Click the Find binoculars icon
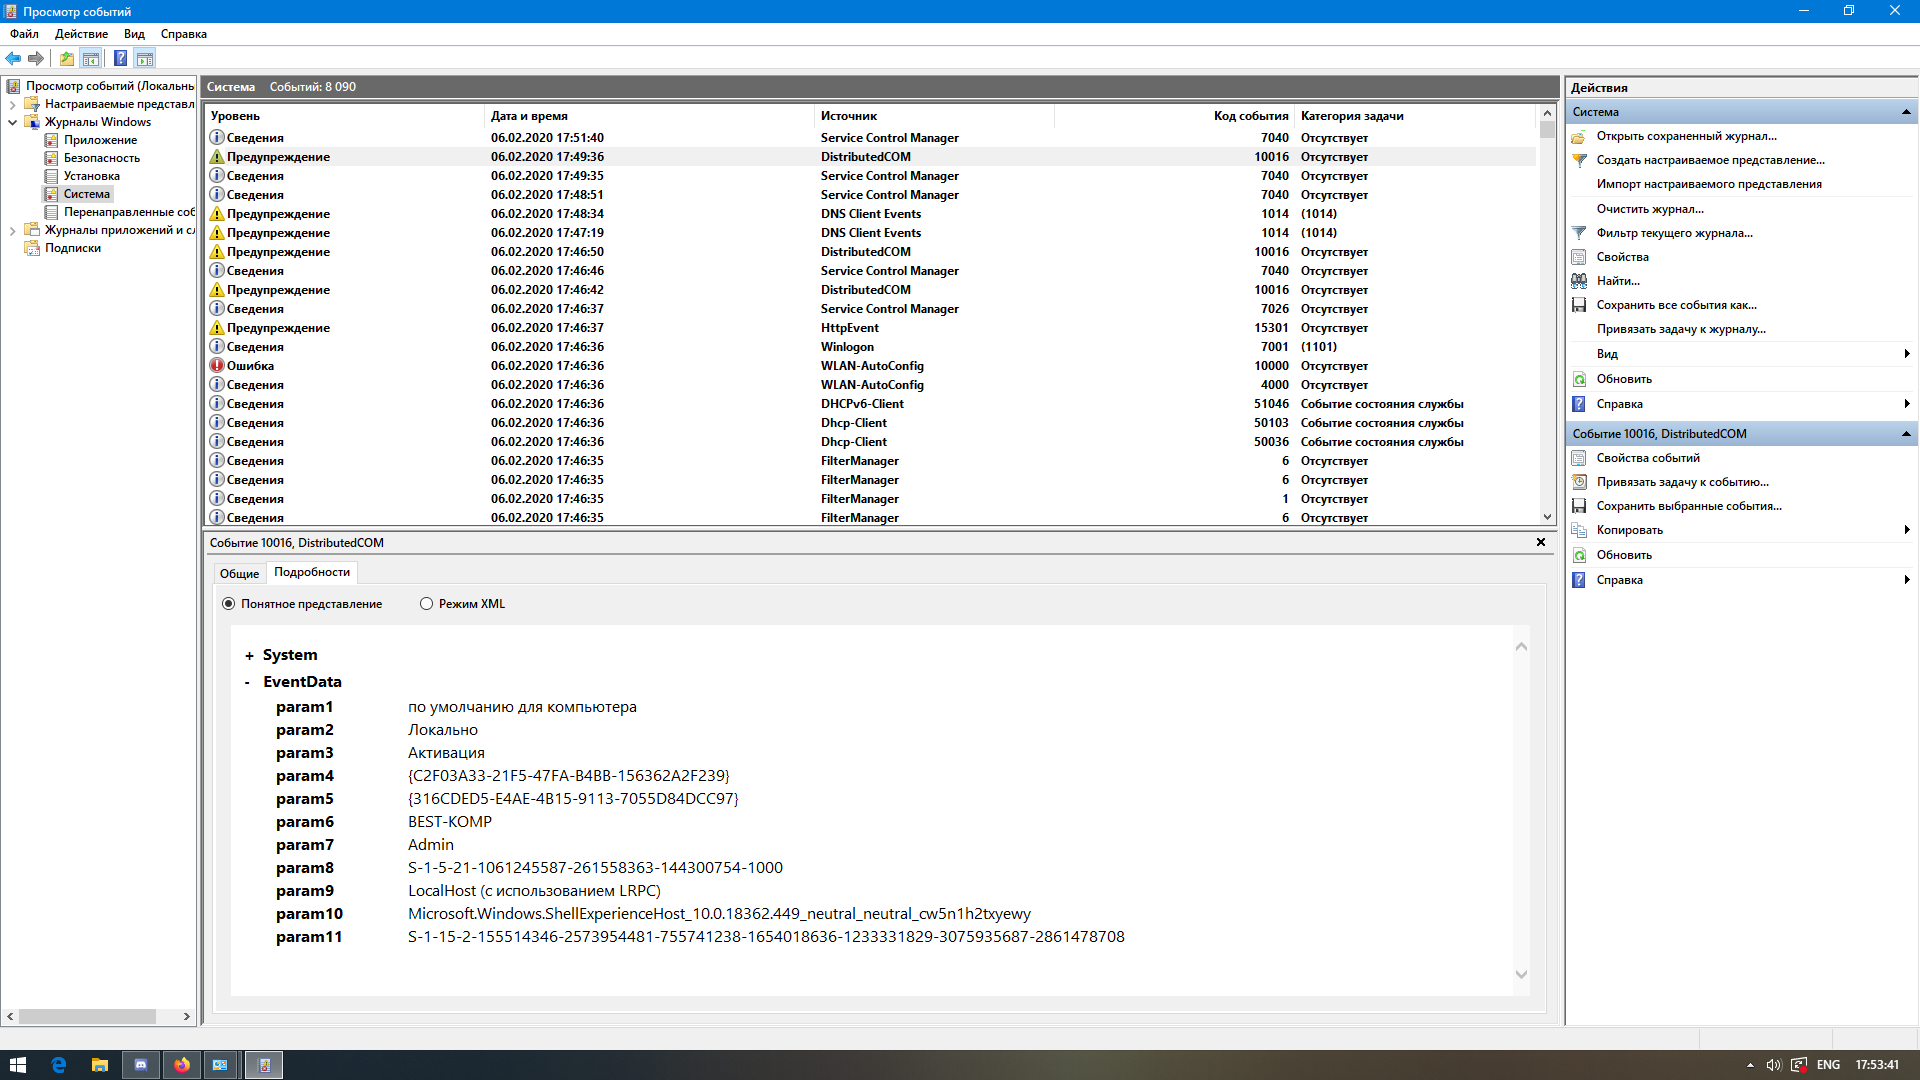 [x=1579, y=281]
